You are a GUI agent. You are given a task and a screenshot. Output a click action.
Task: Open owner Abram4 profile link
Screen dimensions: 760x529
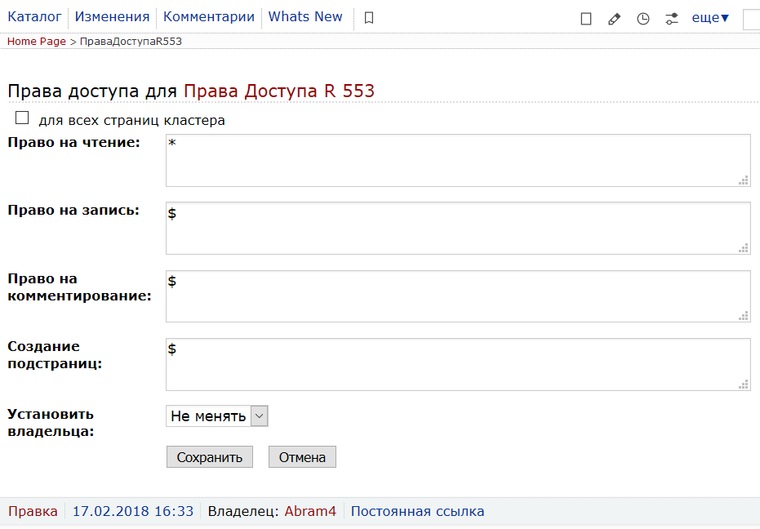tap(310, 511)
